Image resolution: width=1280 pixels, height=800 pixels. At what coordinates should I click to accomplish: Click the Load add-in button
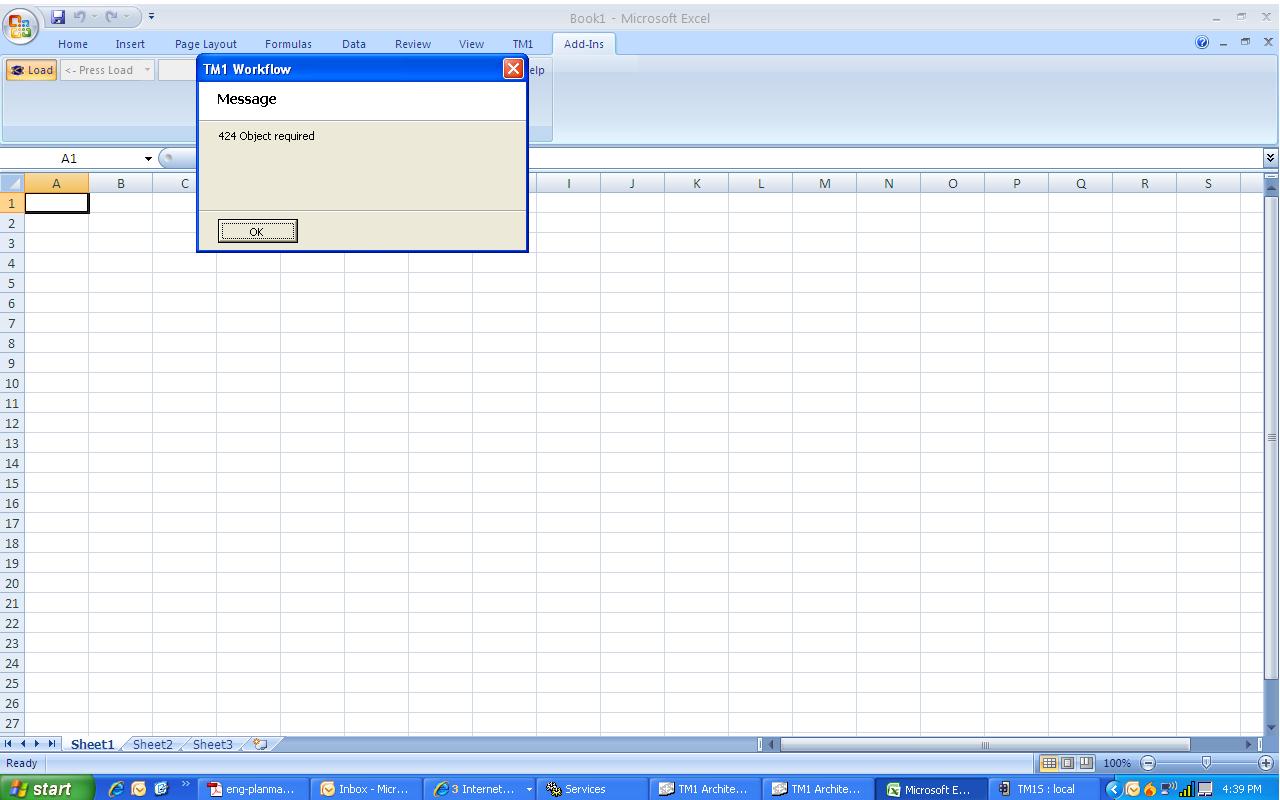31,70
